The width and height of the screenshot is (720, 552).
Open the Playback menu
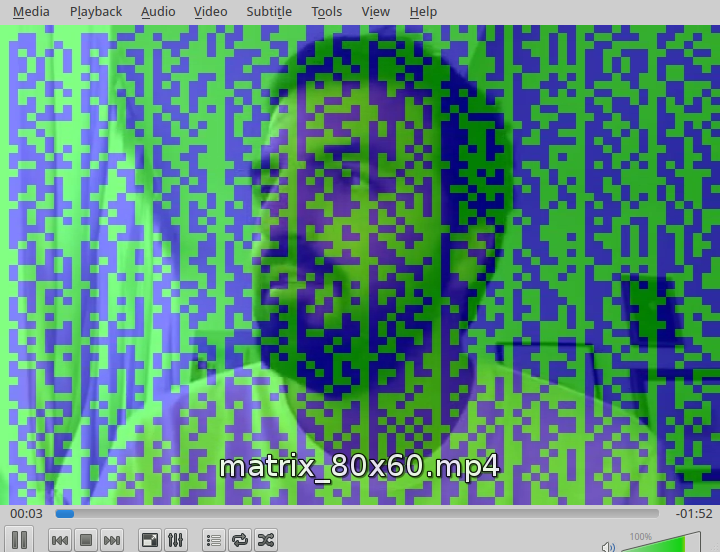pyautogui.click(x=96, y=11)
